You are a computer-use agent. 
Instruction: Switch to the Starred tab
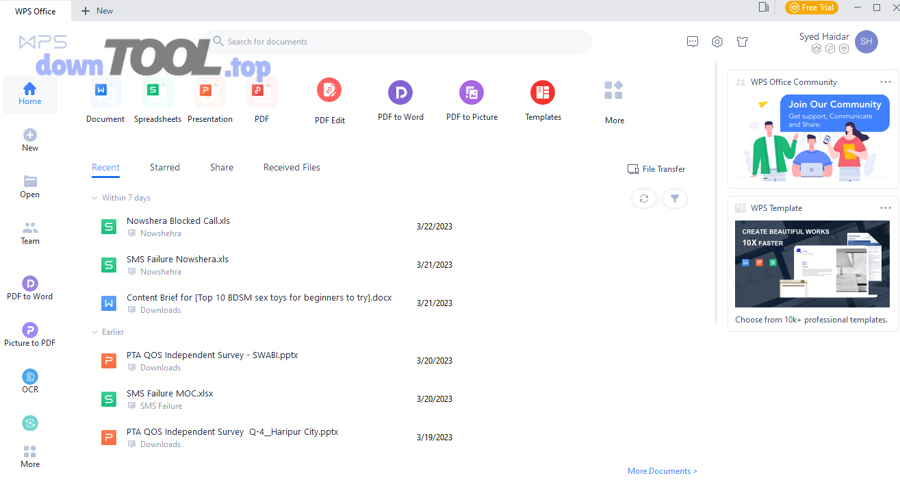click(165, 168)
